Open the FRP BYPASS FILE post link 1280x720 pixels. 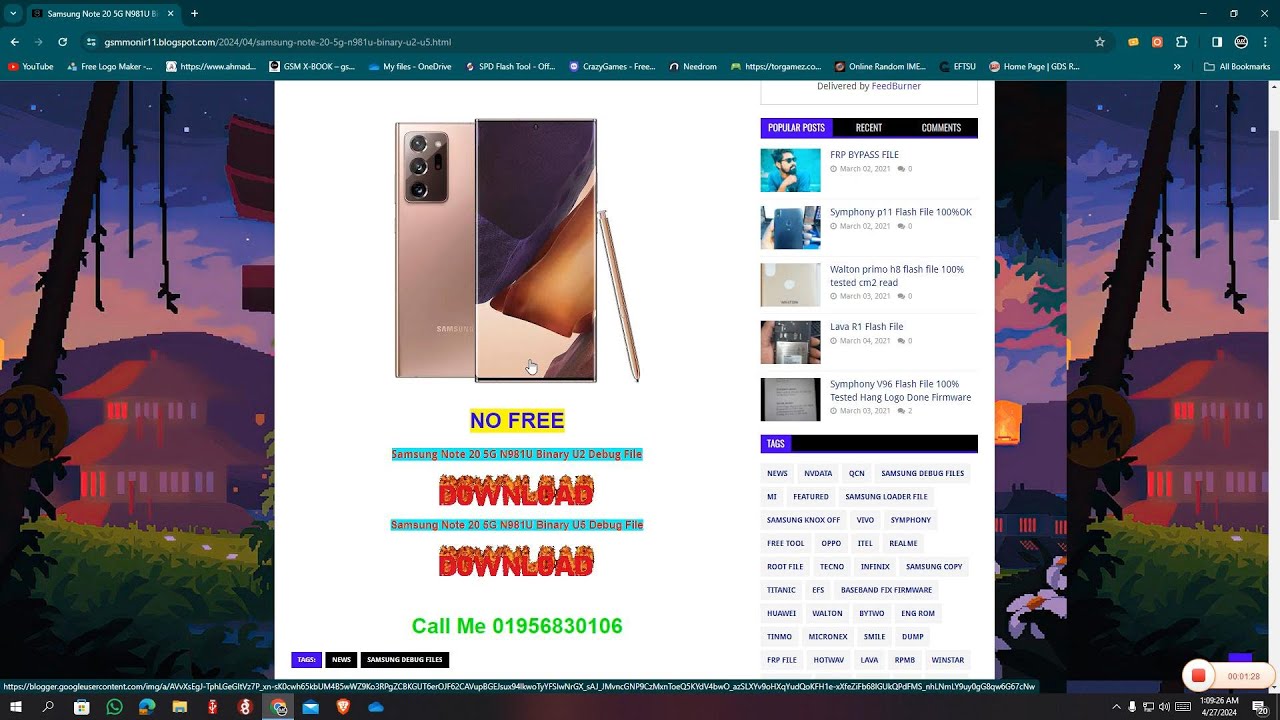(x=864, y=155)
